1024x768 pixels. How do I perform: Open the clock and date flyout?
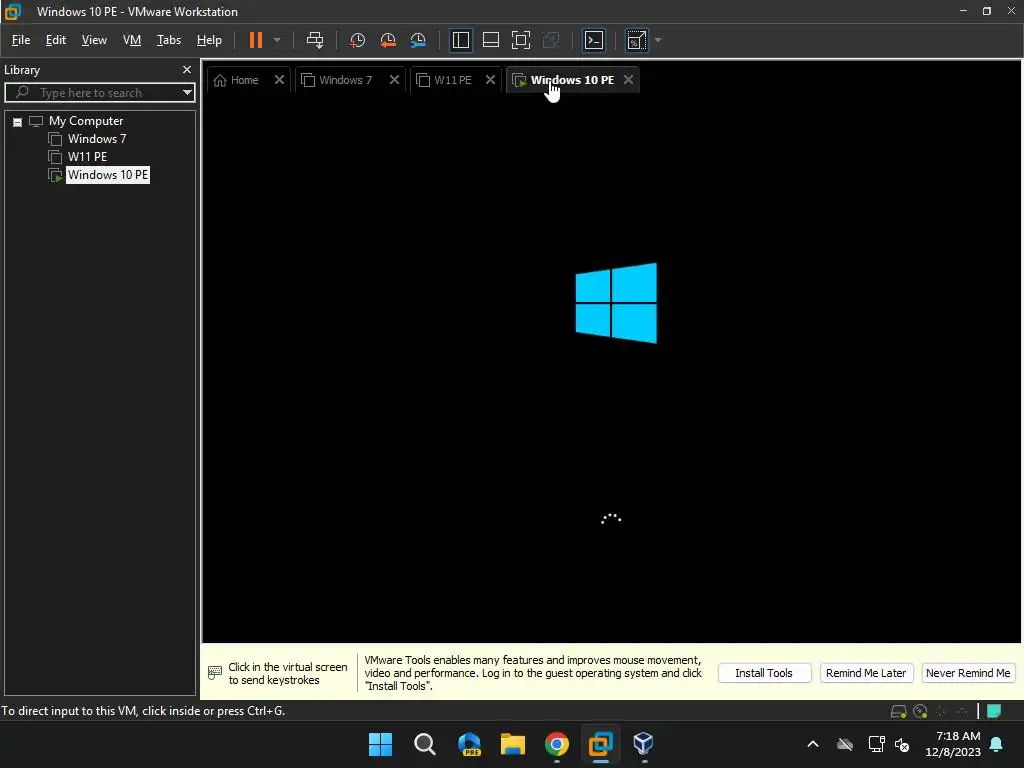(x=953, y=744)
